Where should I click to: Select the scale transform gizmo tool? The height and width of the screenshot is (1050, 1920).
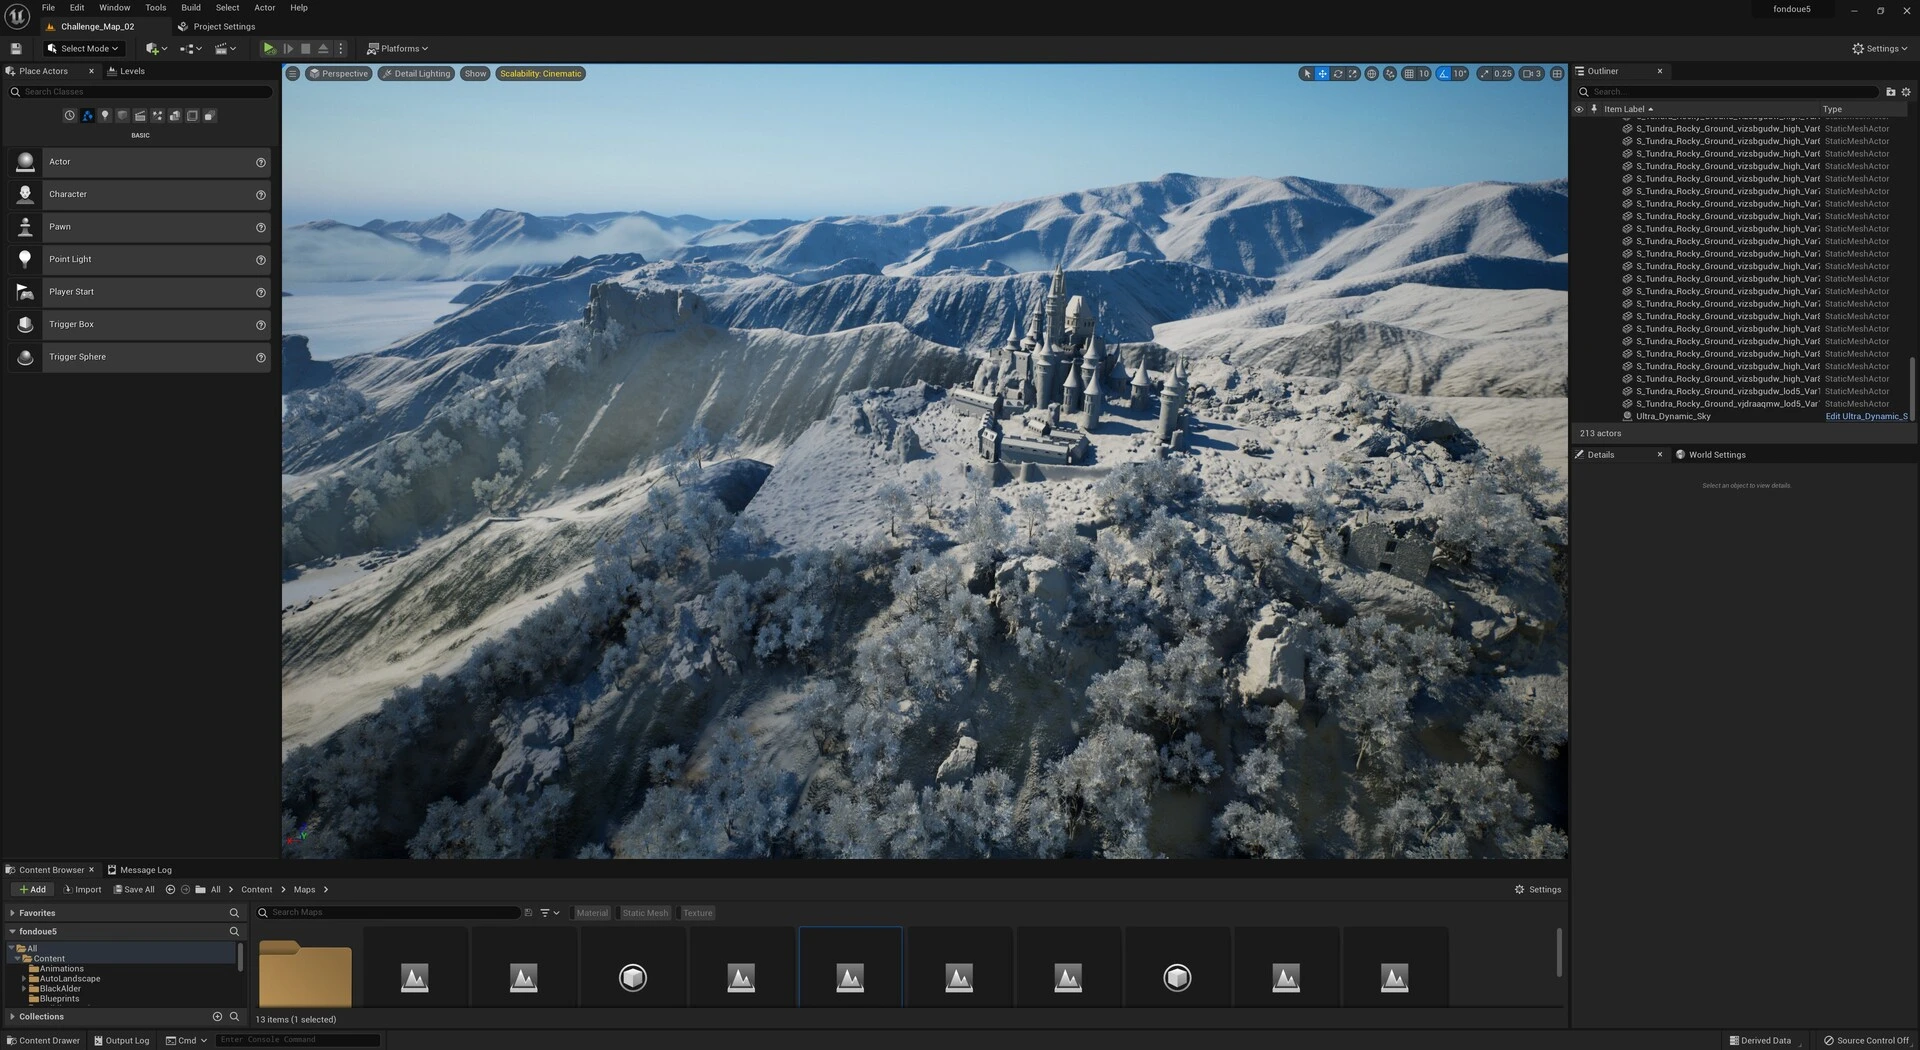click(x=1353, y=74)
